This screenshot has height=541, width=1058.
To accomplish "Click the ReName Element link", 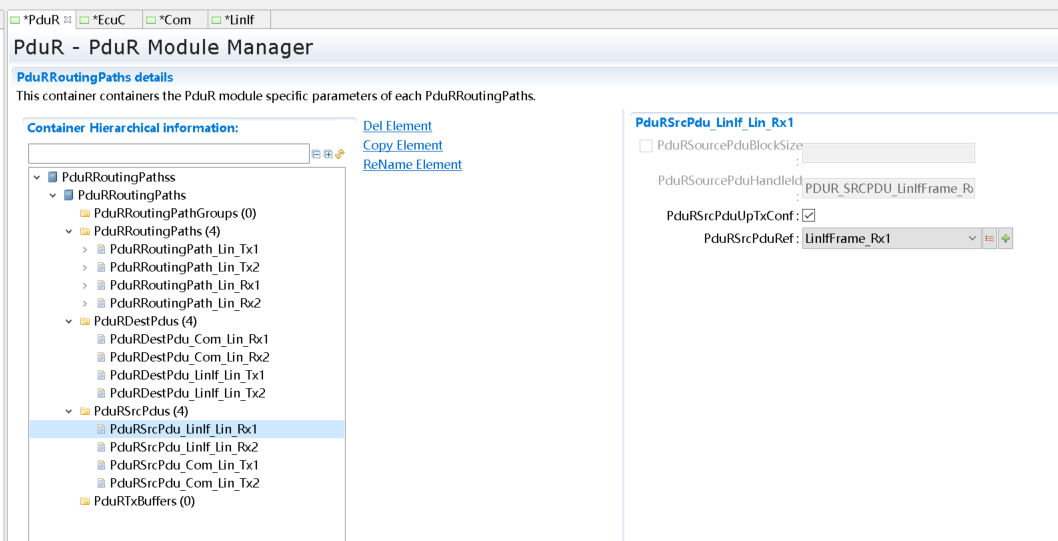I will (x=412, y=164).
